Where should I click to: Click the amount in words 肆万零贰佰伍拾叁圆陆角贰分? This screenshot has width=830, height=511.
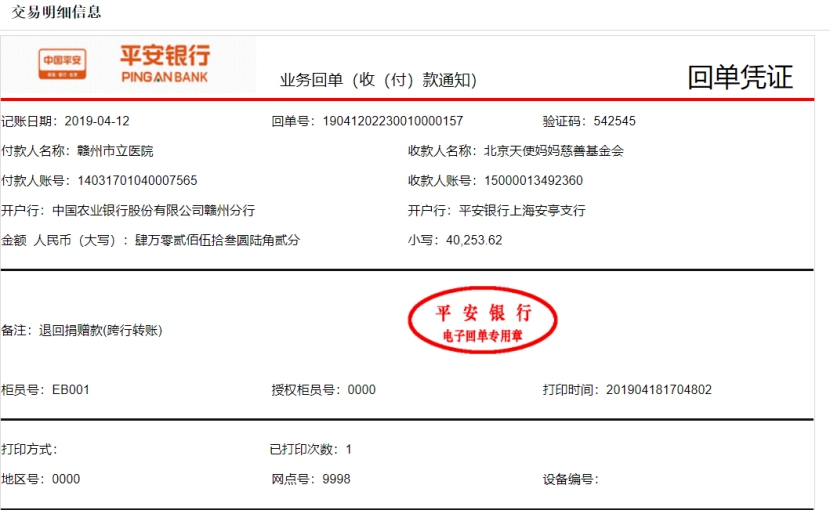click(x=218, y=240)
